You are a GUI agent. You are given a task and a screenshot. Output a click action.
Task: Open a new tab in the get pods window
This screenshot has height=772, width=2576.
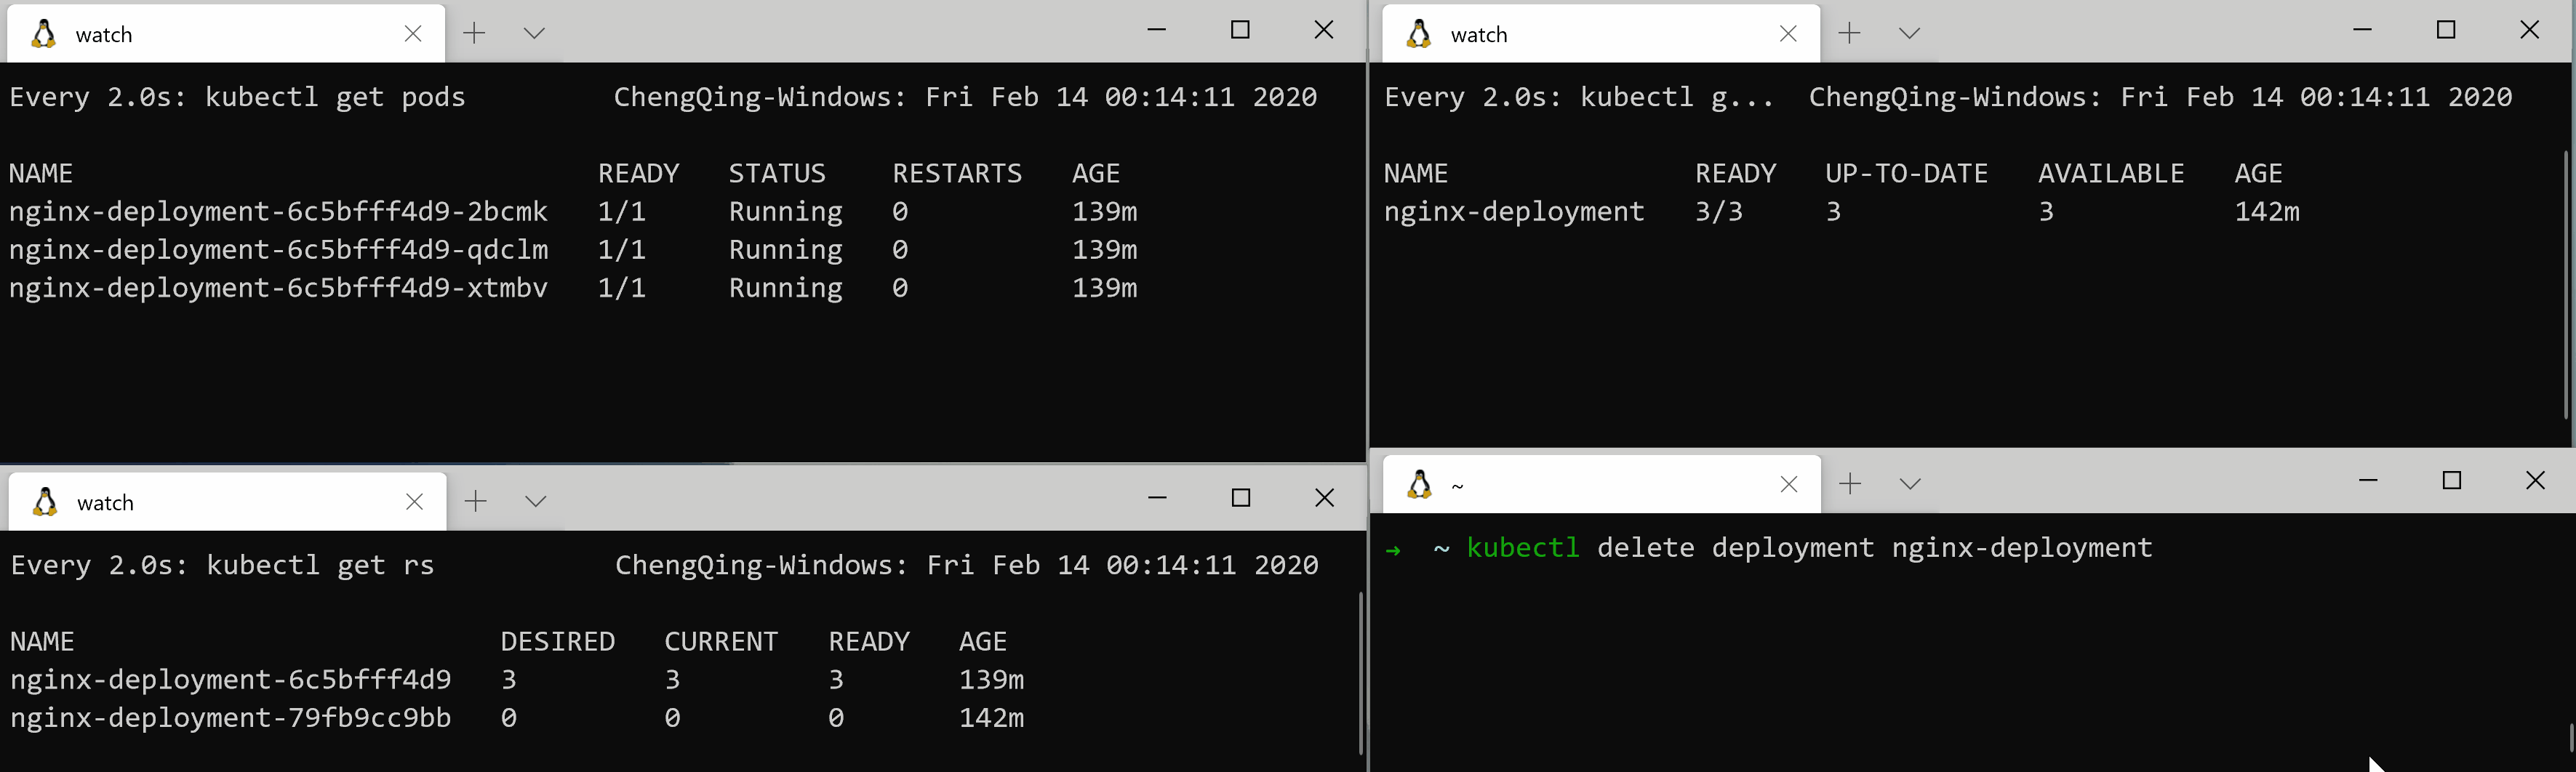(474, 33)
